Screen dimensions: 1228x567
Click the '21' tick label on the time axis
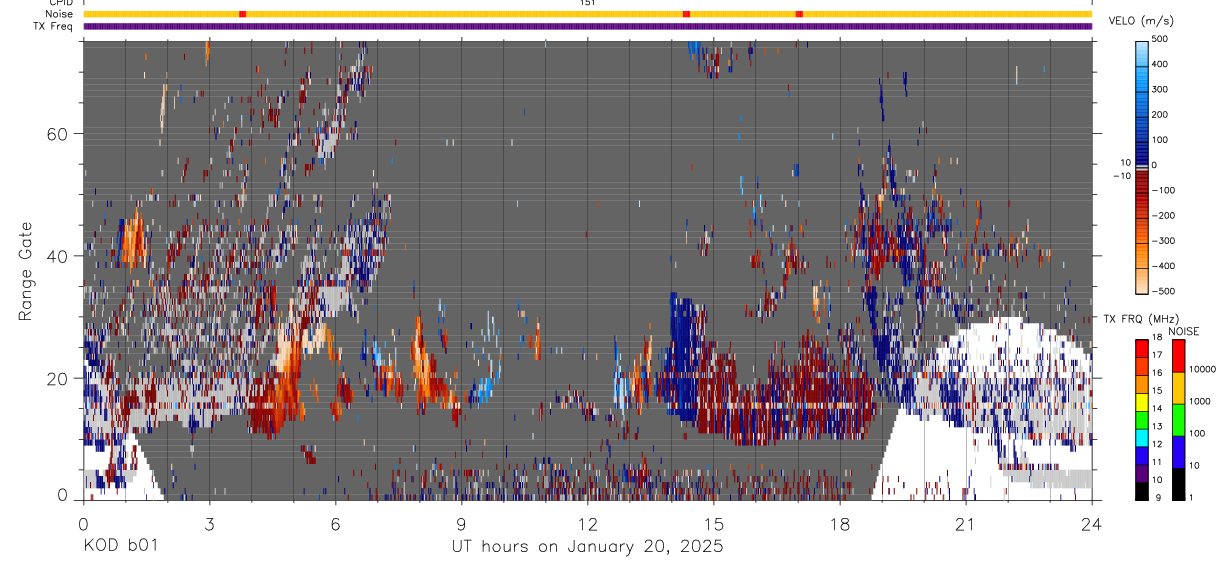pos(966,523)
